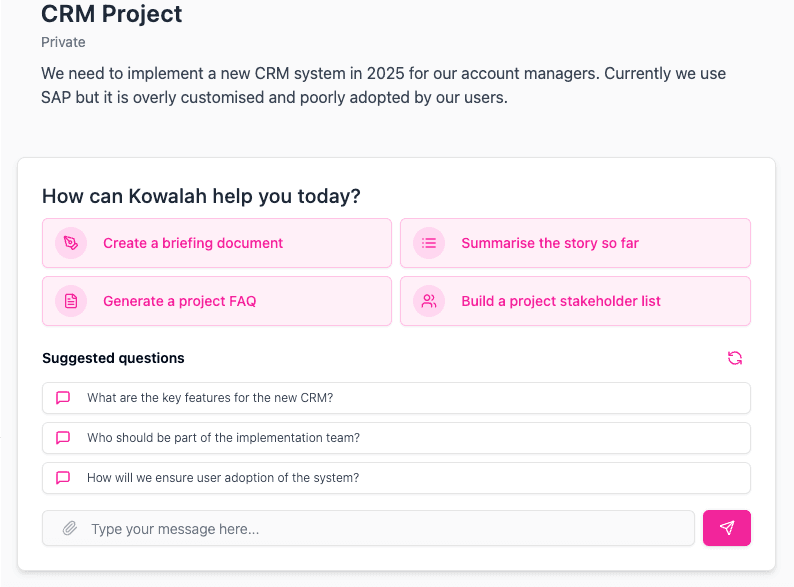Ask how we will ensure user adoption
The height and width of the screenshot is (587, 794).
[396, 478]
